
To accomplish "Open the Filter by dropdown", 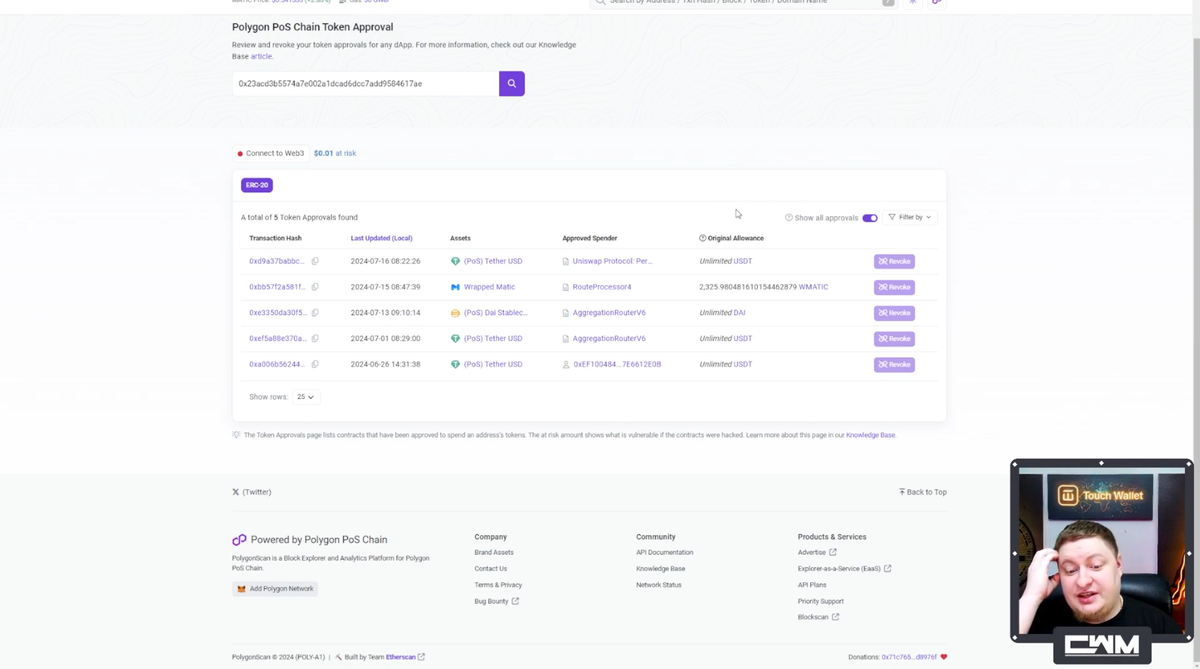I will coord(909,217).
